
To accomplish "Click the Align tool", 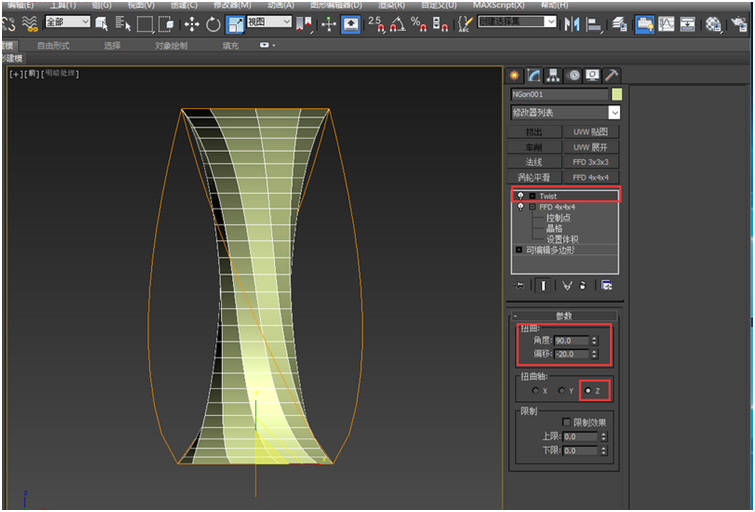I will click(595, 24).
